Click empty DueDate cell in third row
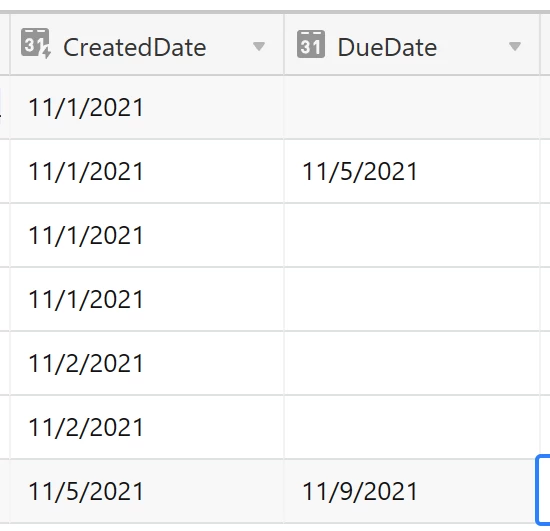Viewport: 550px width, 531px height. click(x=412, y=235)
